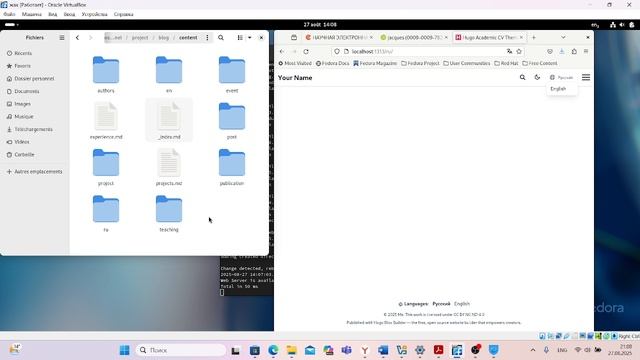640x360 pixels.
Task: Expand Free Content bookmark folder
Action: pos(540,63)
